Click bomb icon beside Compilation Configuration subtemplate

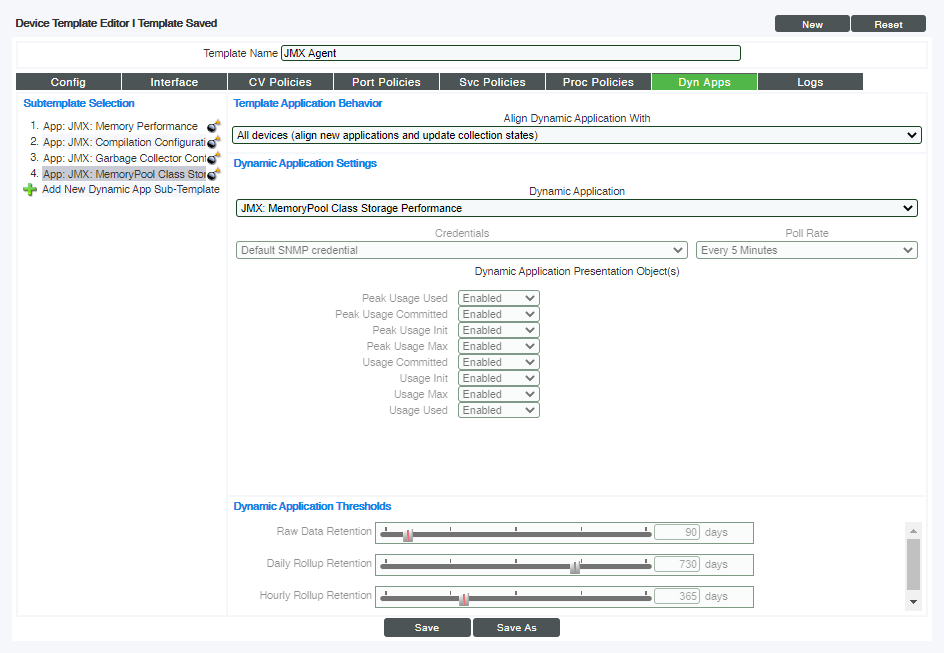pyautogui.click(x=213, y=143)
